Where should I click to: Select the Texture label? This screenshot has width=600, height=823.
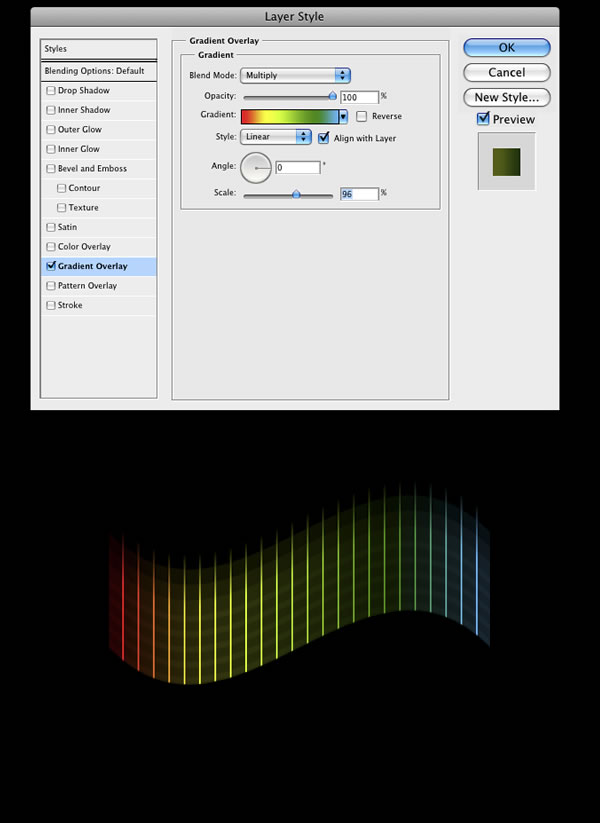83,207
